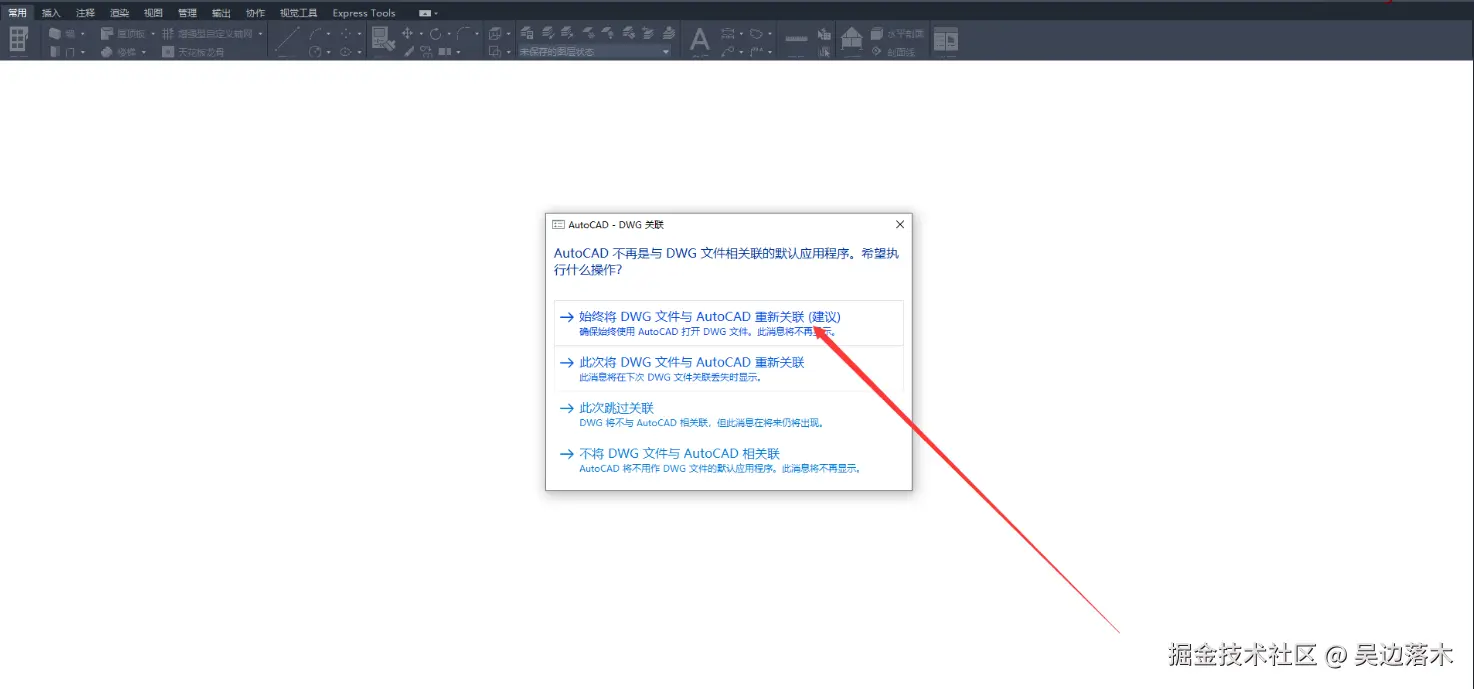Switch to the 常用 (Home) ribbon tab
The width and height of the screenshot is (1474, 689).
click(17, 13)
